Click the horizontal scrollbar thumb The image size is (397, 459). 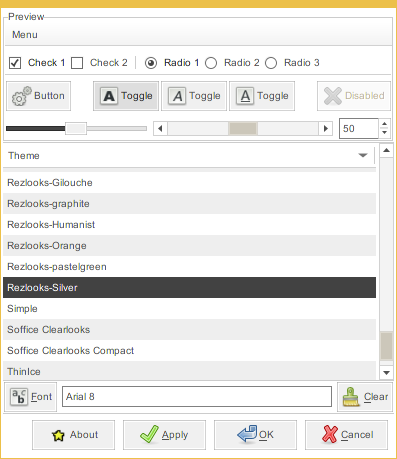click(x=243, y=129)
